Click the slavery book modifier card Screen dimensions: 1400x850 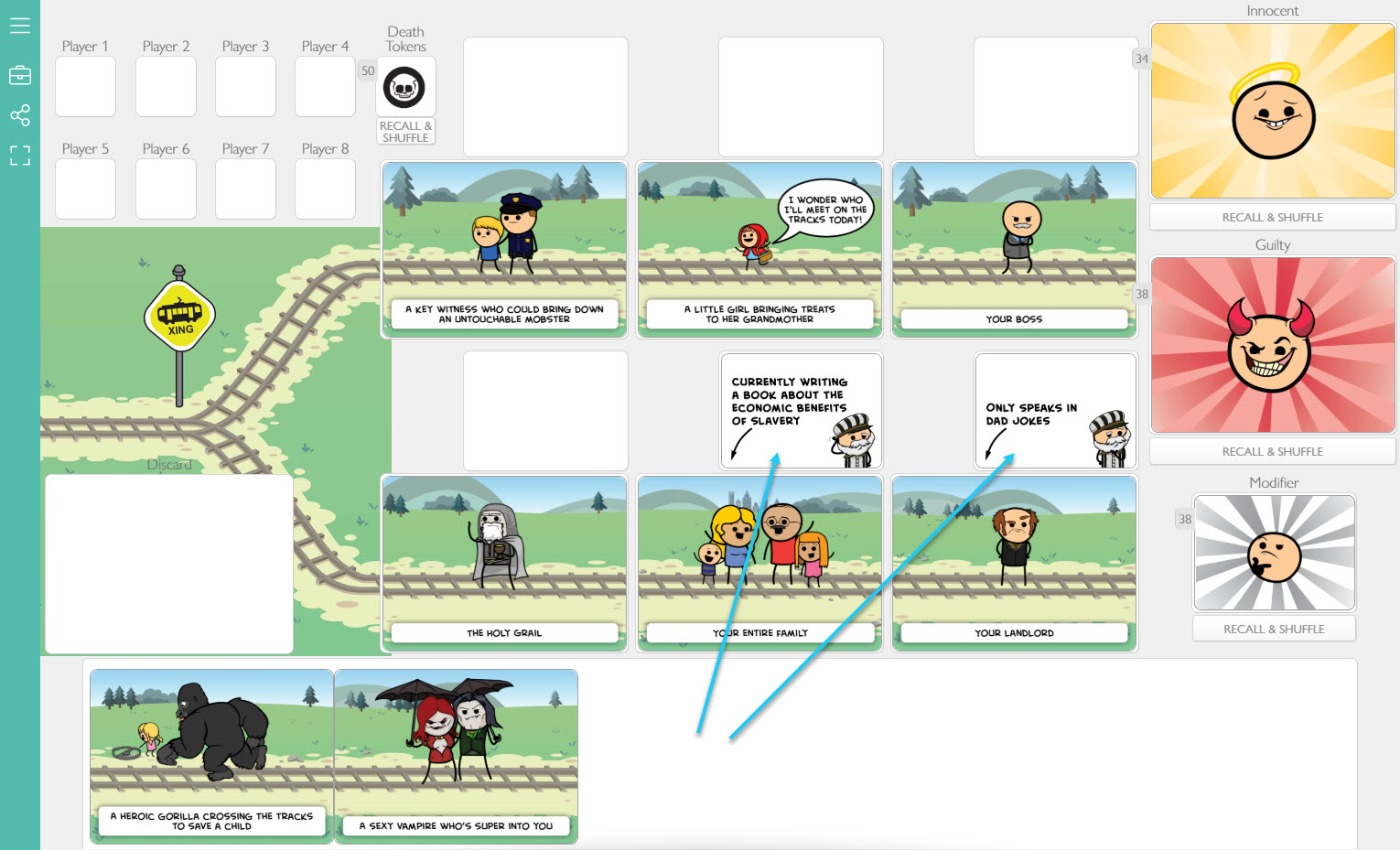tap(801, 410)
